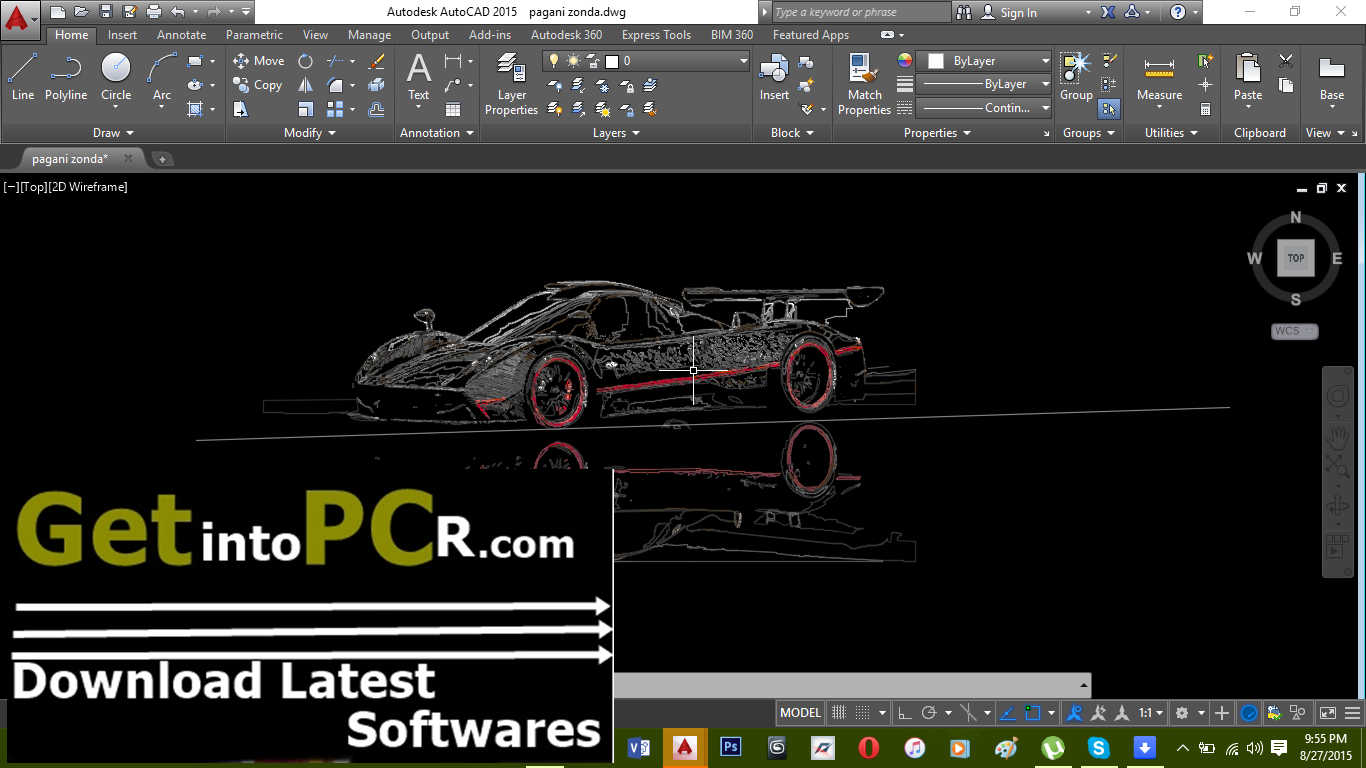Expand the Draw panel
The width and height of the screenshot is (1366, 768).
[x=113, y=133]
